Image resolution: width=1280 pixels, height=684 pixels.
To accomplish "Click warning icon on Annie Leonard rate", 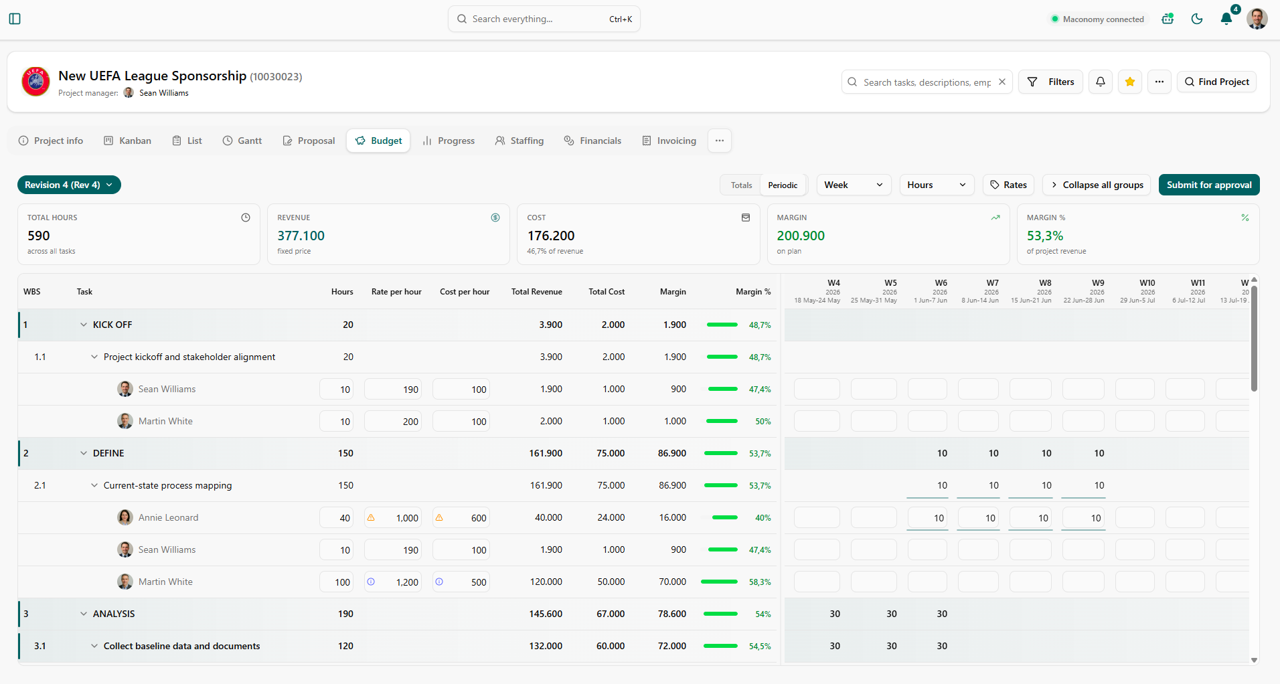I will (x=371, y=518).
